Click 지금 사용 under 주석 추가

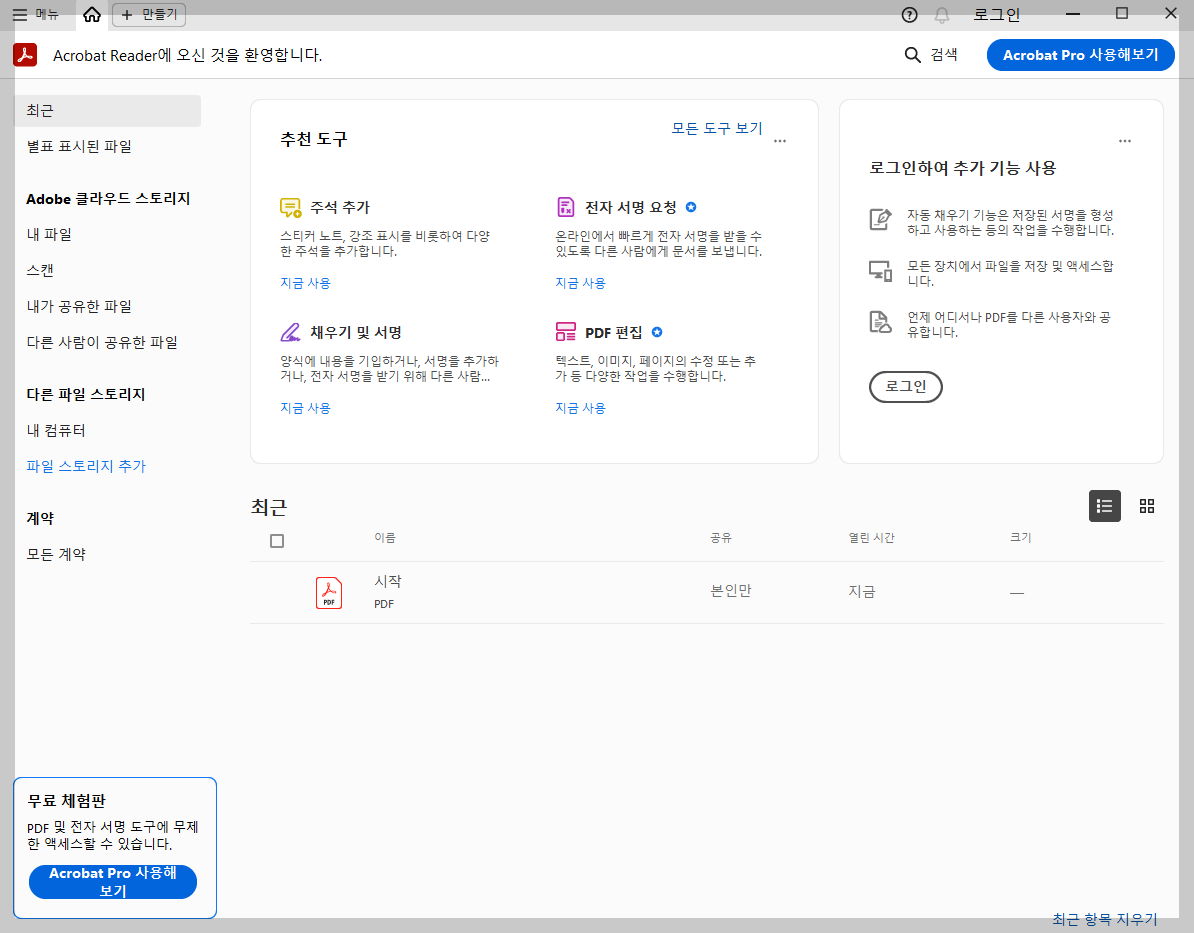coord(305,283)
